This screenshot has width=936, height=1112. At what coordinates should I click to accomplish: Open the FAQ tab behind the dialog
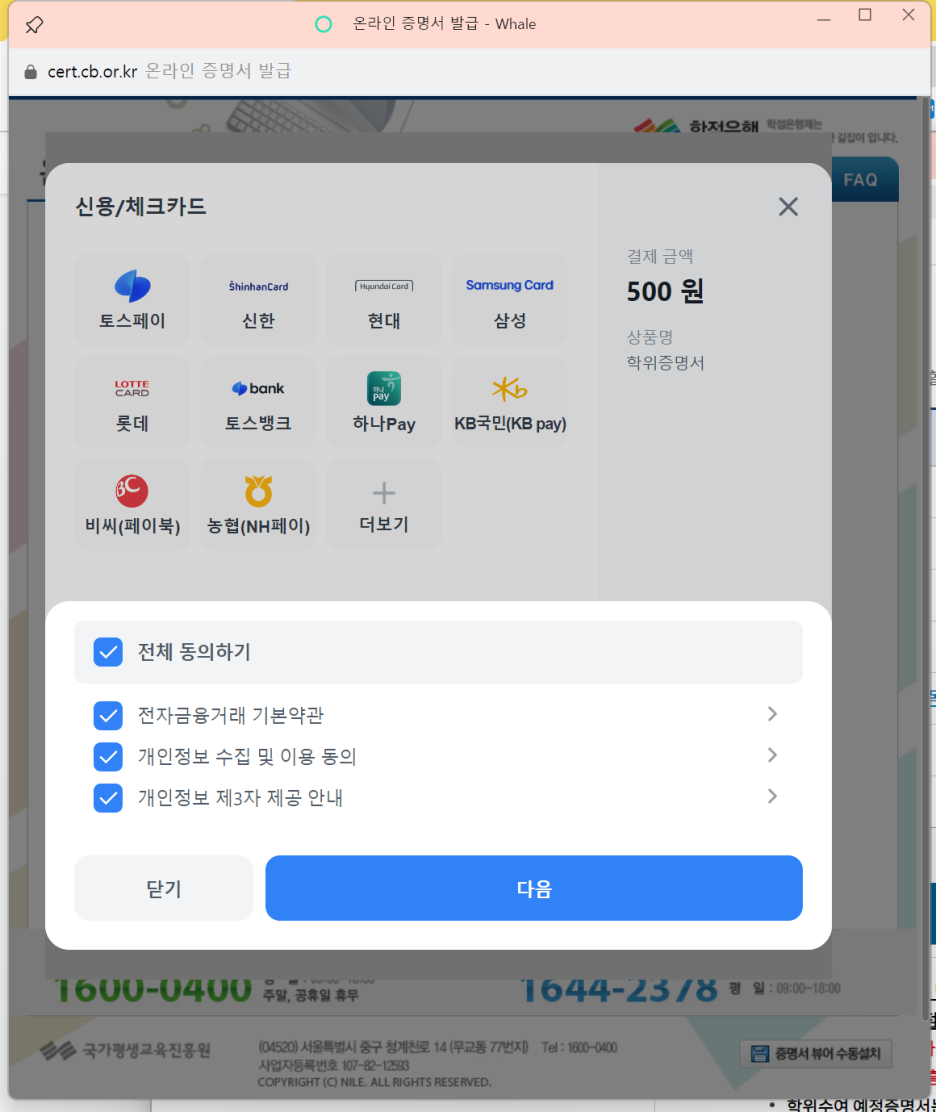click(864, 179)
